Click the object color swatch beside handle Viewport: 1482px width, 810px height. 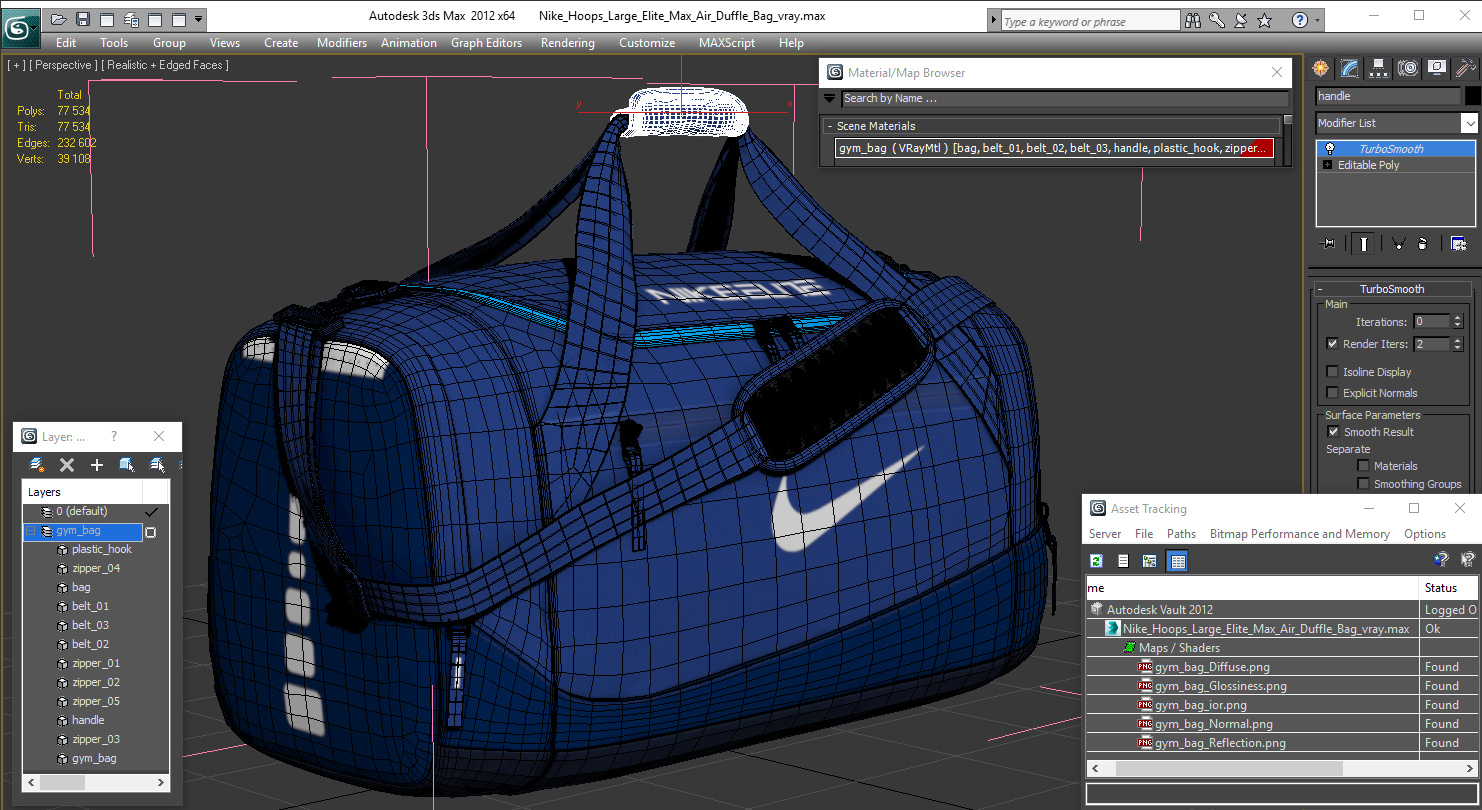click(1472, 96)
